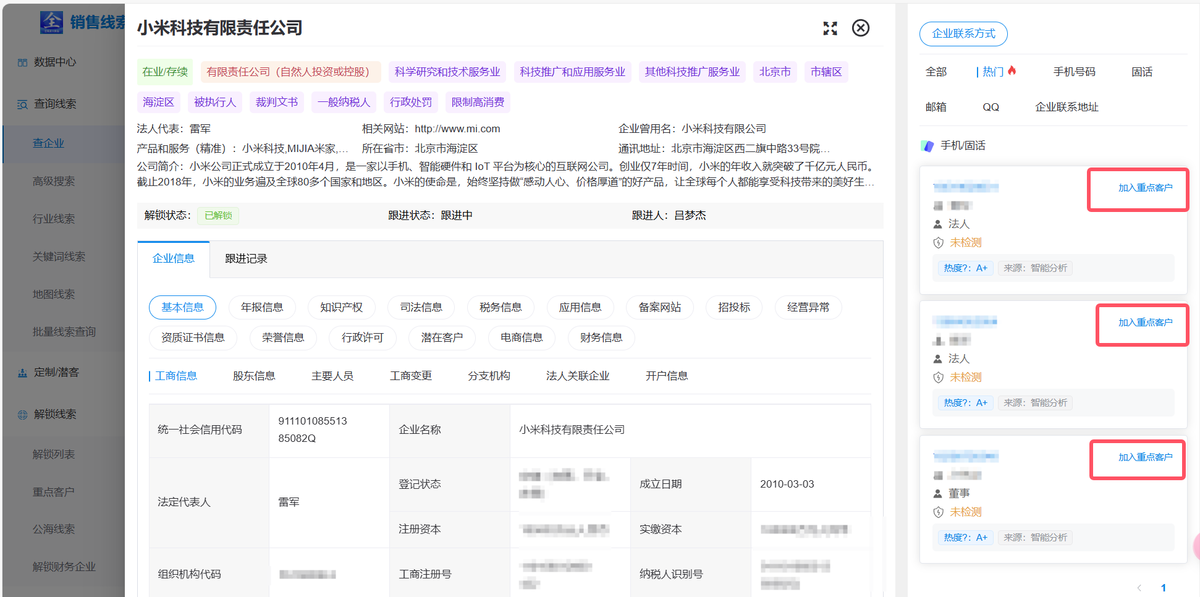Select the 基本信息 pill tab

(x=183, y=308)
